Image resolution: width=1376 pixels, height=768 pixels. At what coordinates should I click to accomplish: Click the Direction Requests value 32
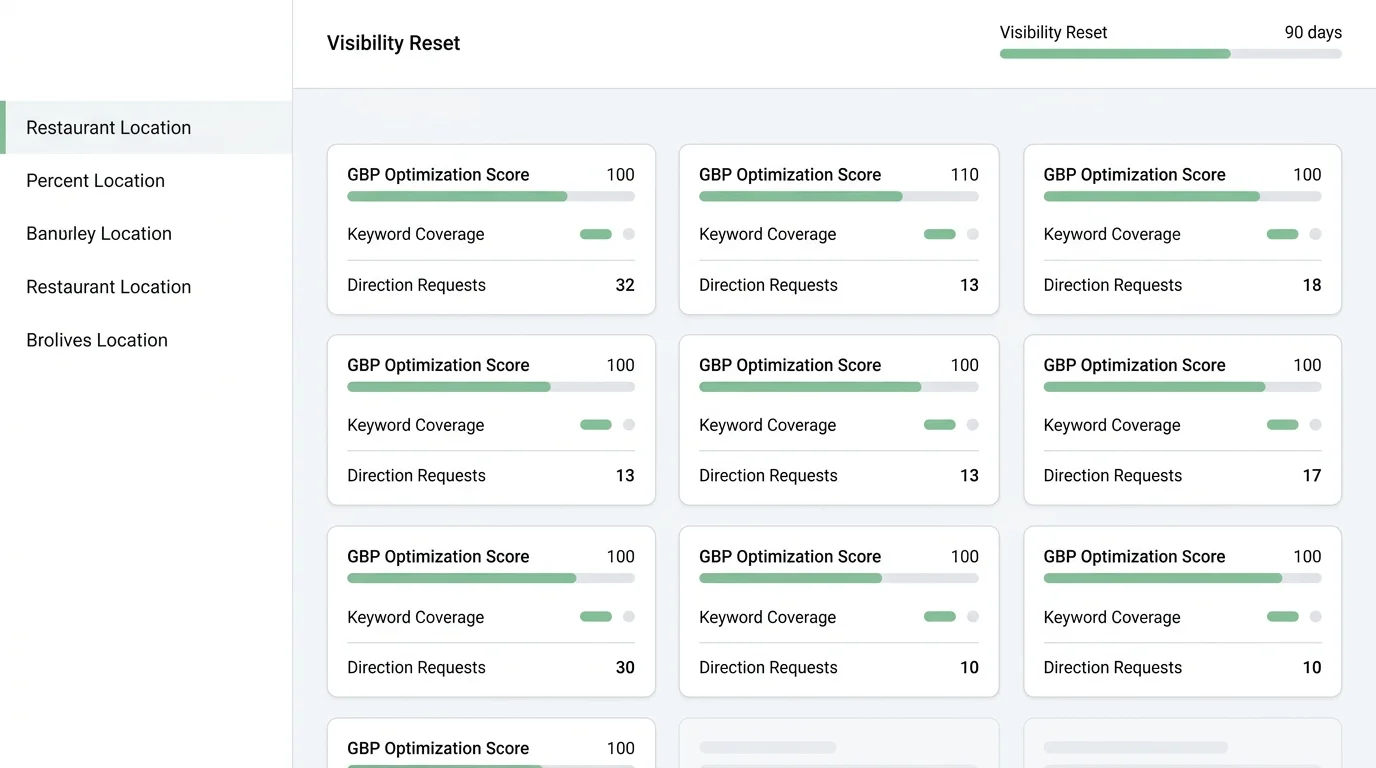click(625, 285)
